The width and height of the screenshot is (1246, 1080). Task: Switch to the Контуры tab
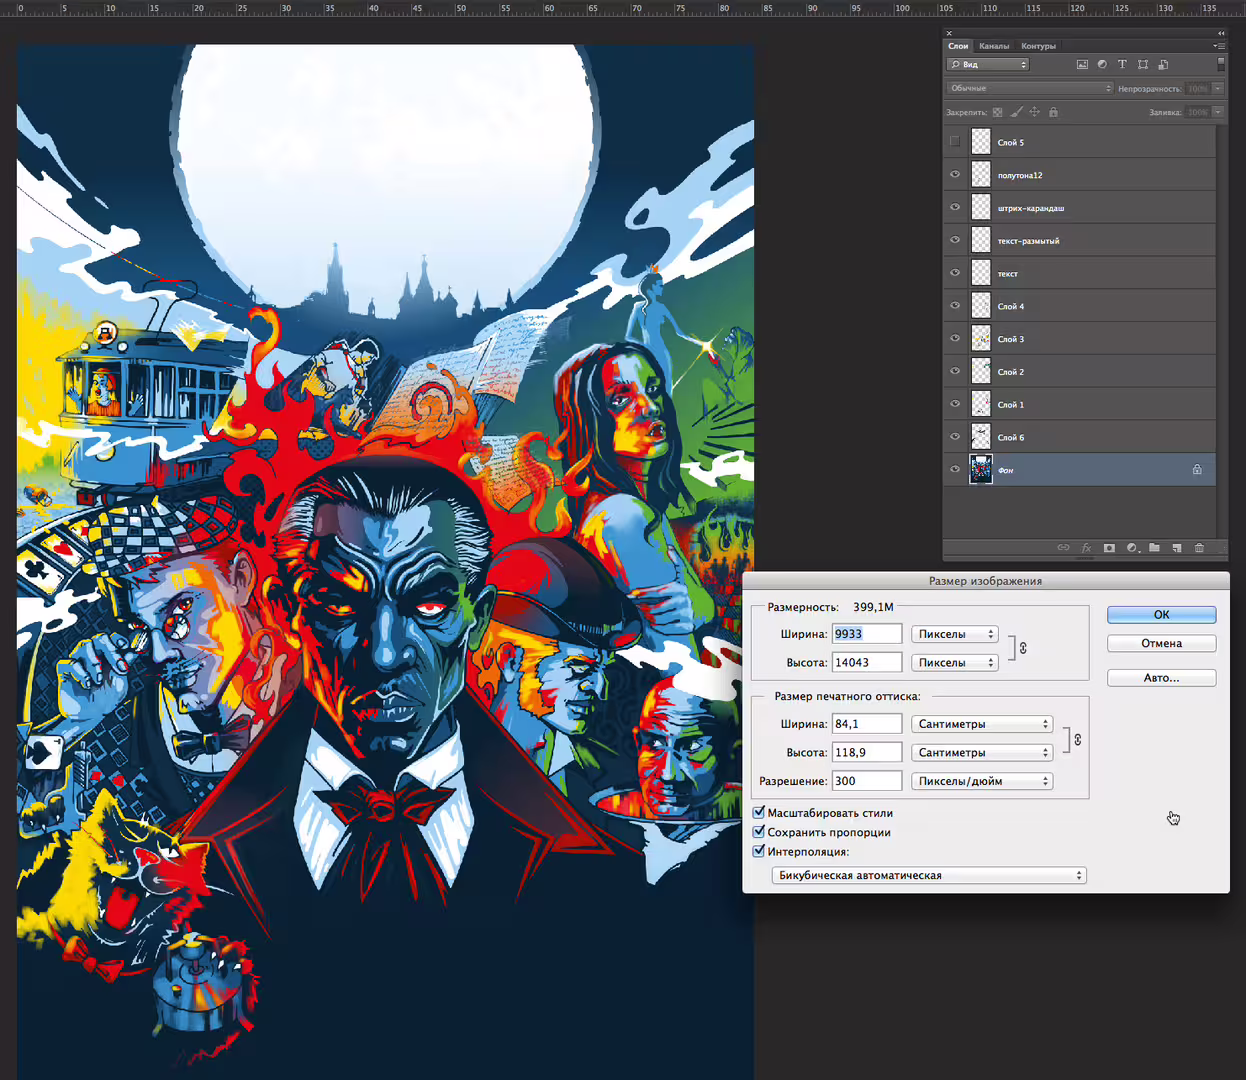1038,46
